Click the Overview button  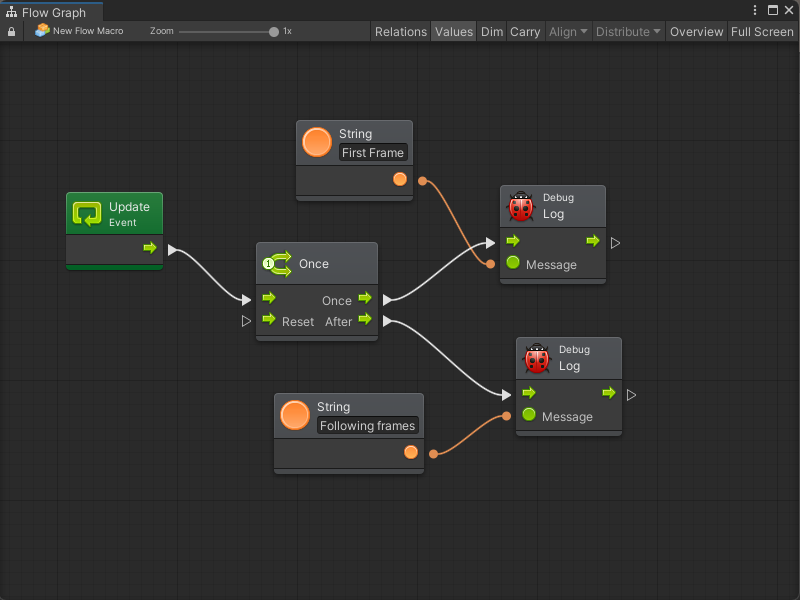pos(696,32)
